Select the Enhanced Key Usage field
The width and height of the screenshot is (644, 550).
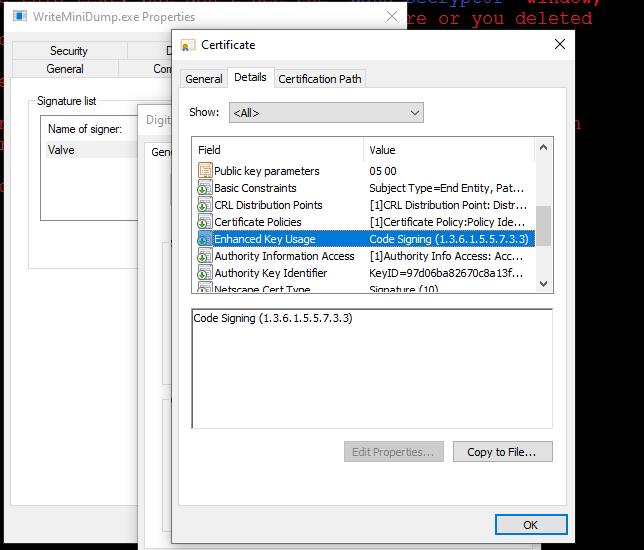[x=366, y=239]
